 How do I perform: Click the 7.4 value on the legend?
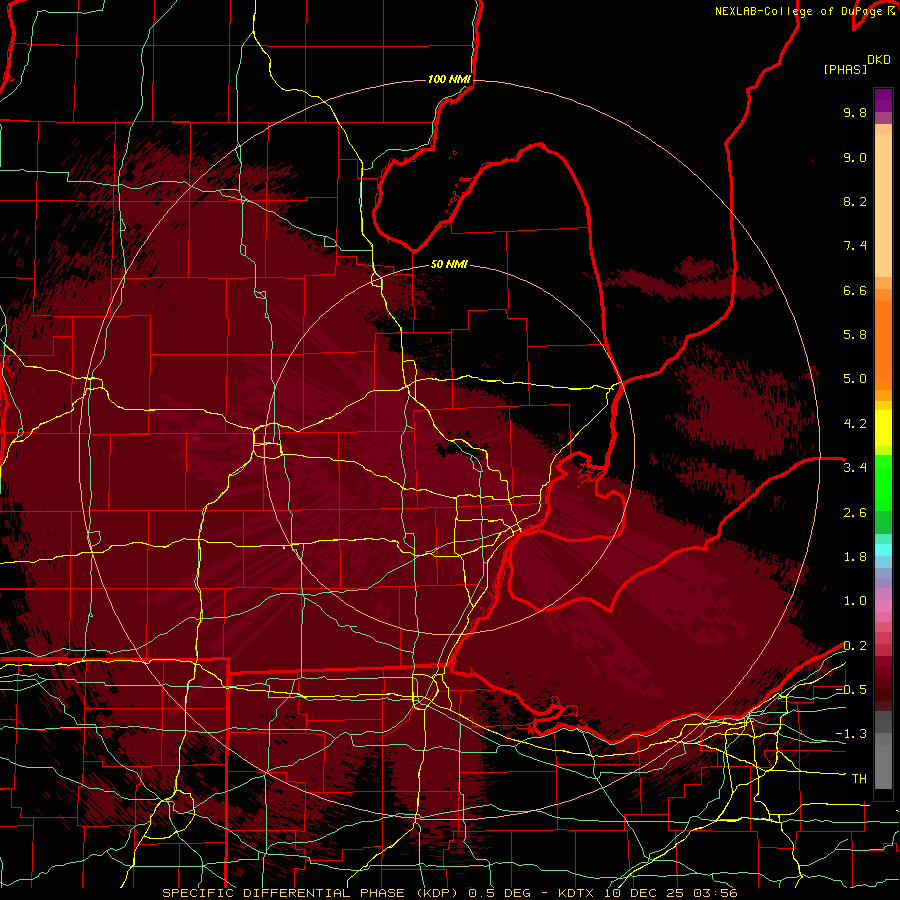pos(855,246)
